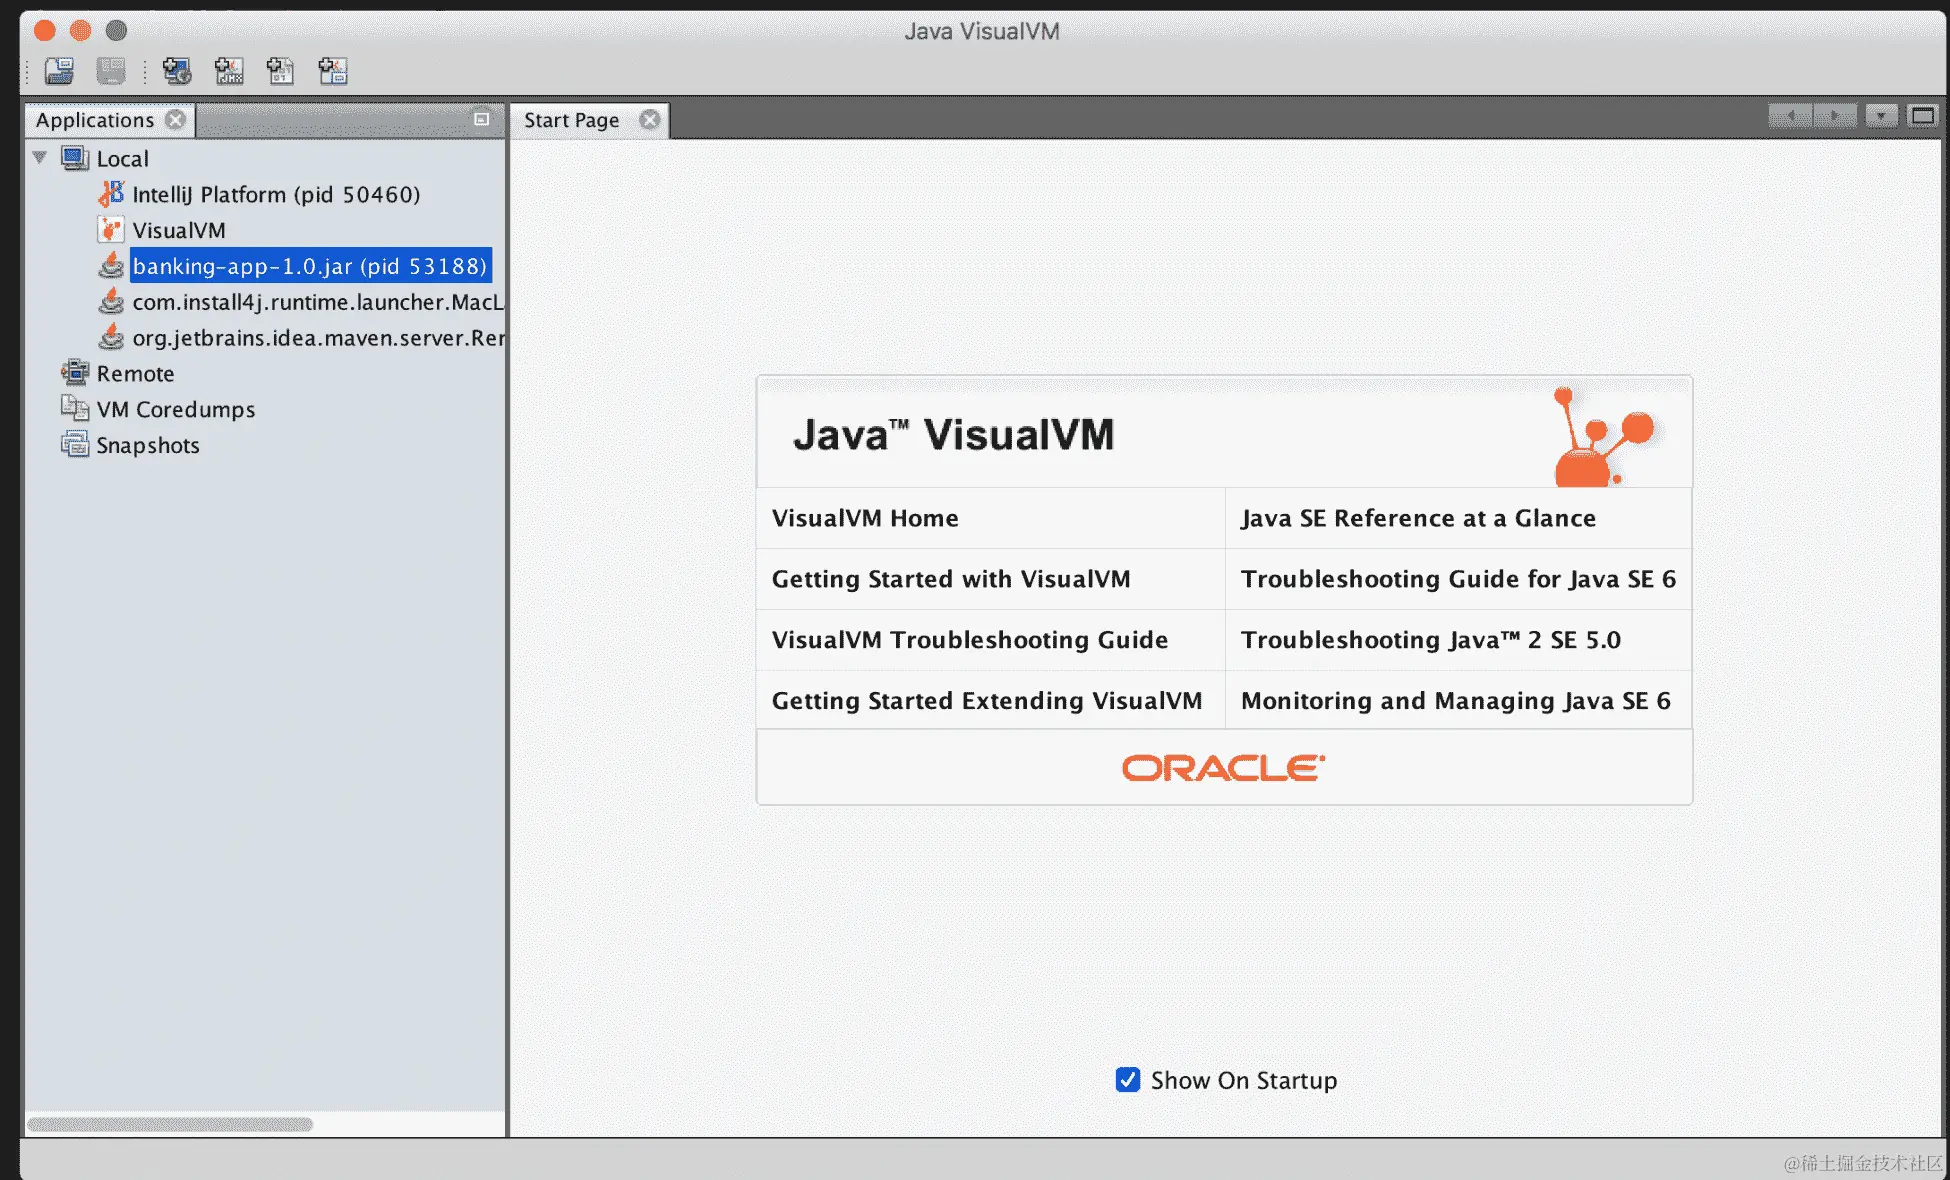Switch to the Start Page tab

tap(571, 120)
